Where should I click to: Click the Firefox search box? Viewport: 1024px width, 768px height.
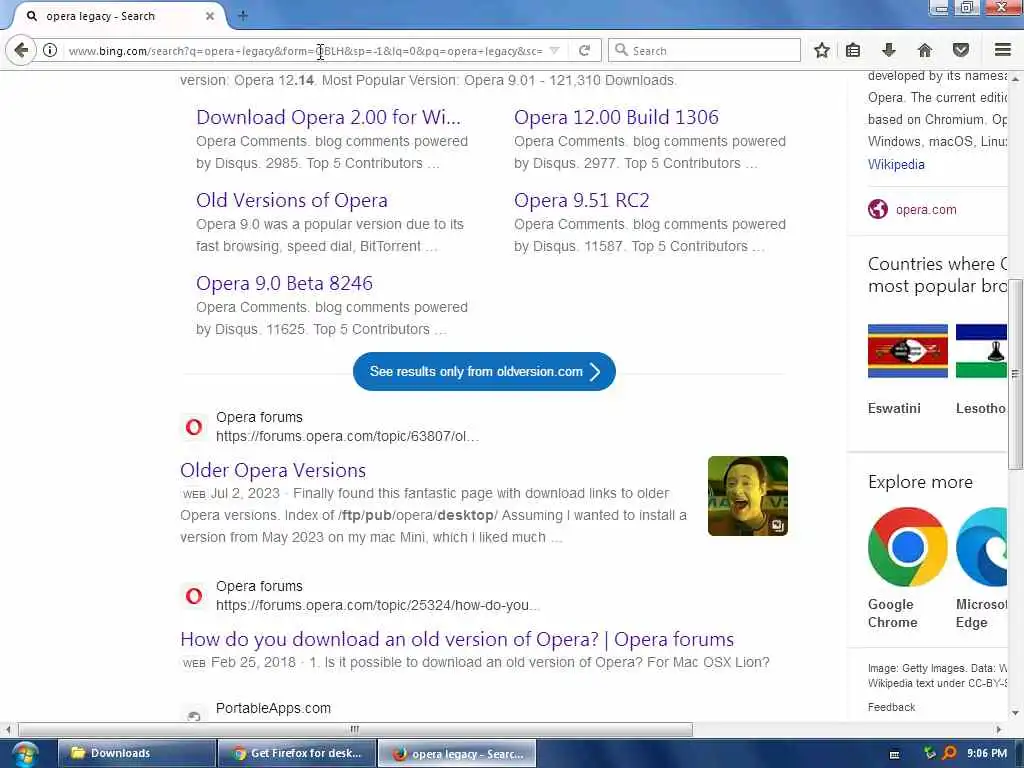704,50
